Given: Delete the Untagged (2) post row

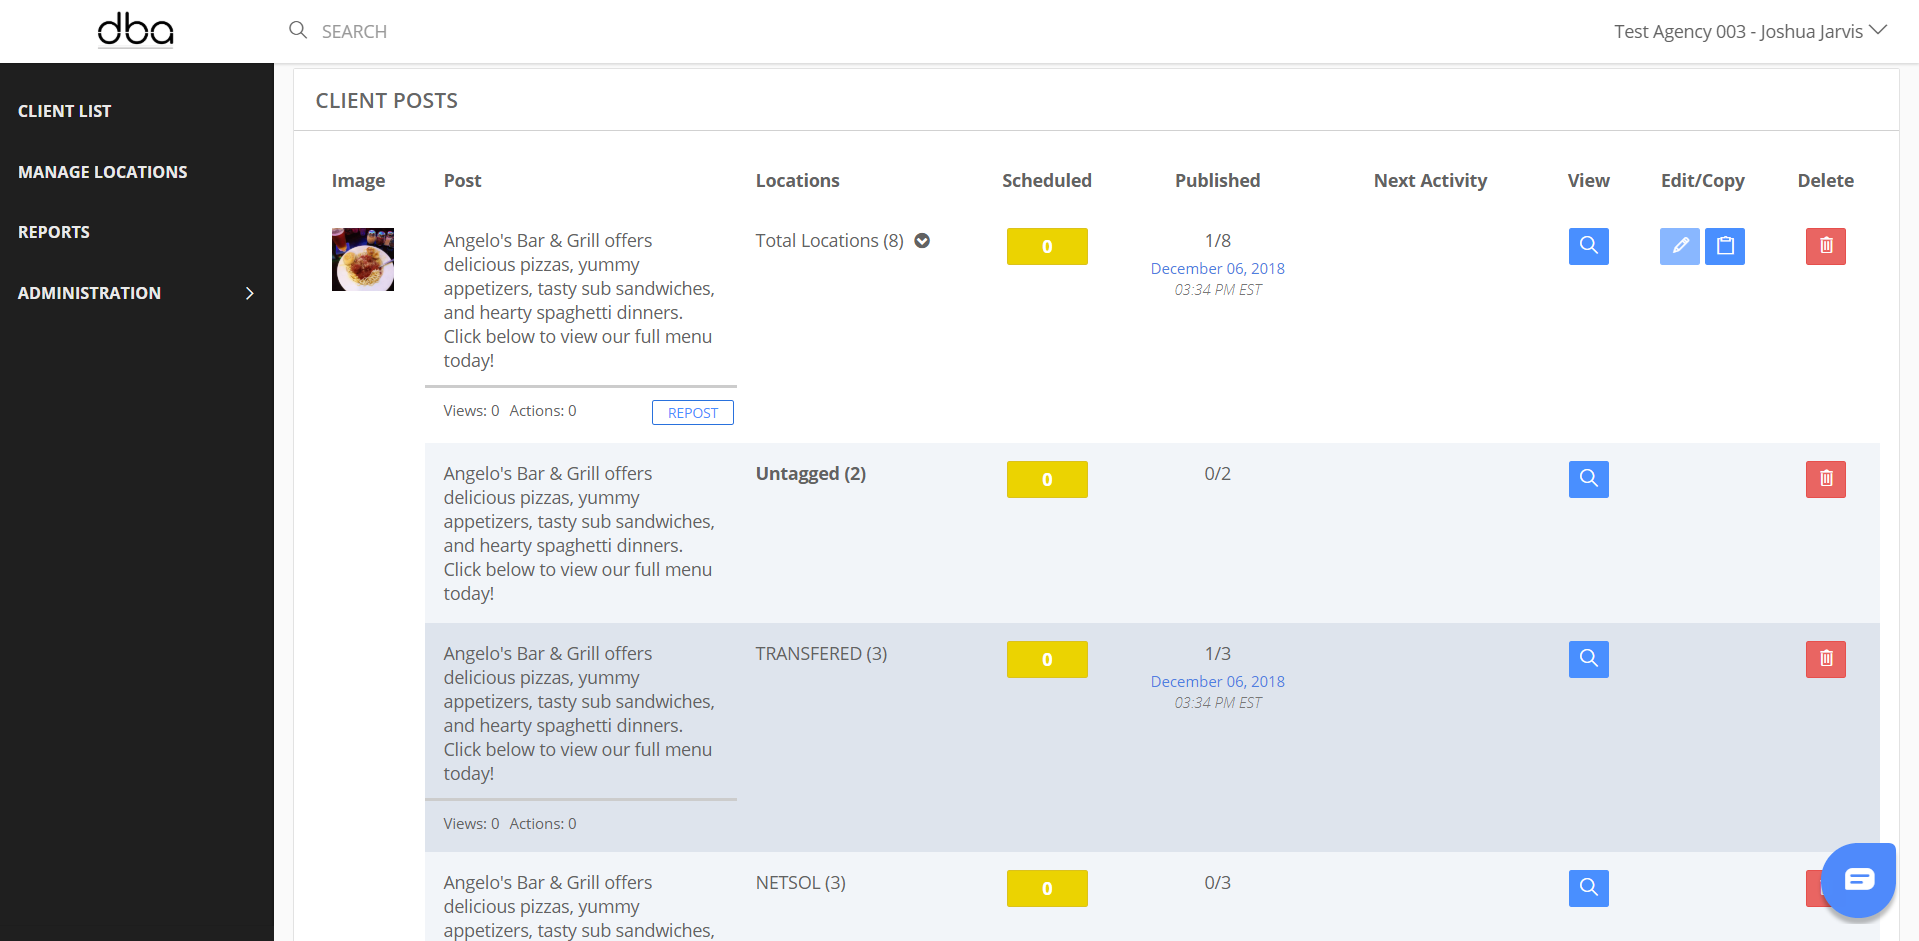Looking at the screenshot, I should click(1825, 479).
